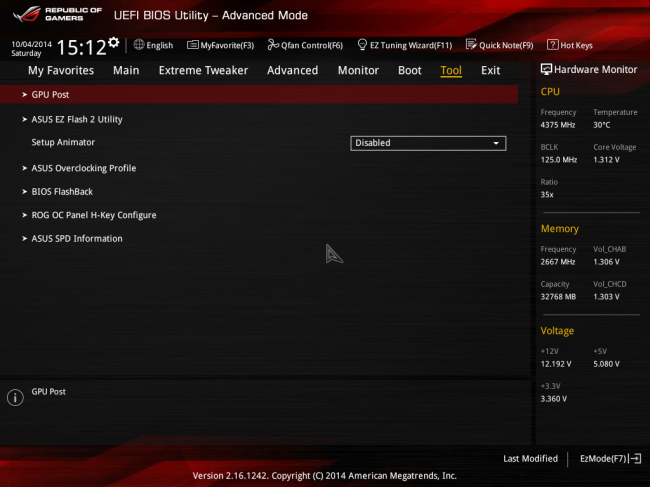Click the Setup Animator label
650x487 pixels.
point(63,142)
